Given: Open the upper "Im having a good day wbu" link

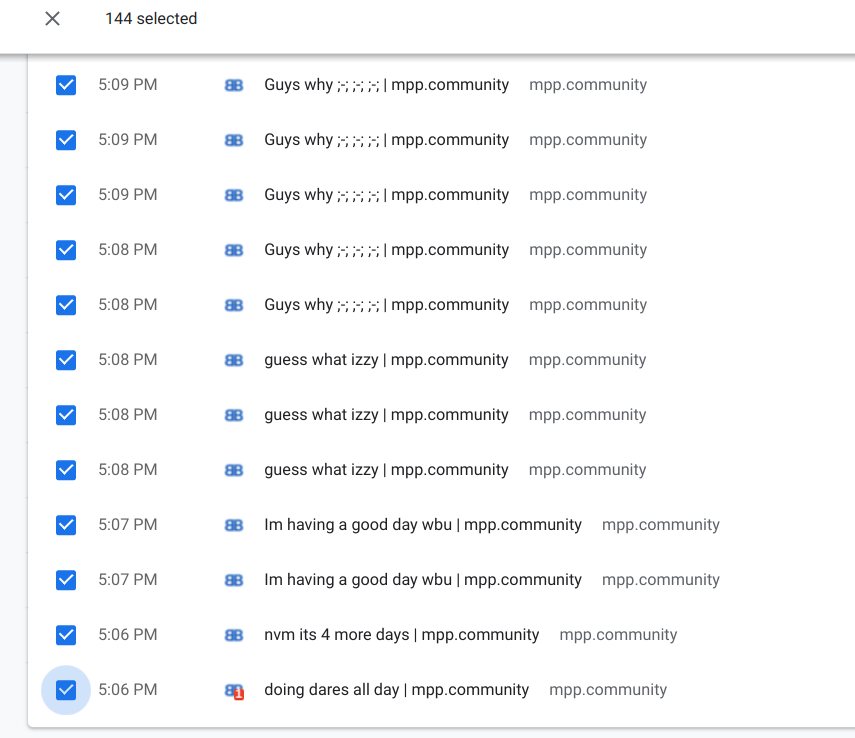Looking at the screenshot, I should click(423, 525).
